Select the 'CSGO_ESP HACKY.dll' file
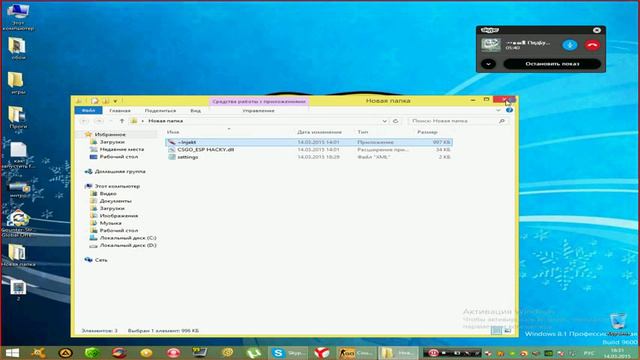 tap(309, 150)
